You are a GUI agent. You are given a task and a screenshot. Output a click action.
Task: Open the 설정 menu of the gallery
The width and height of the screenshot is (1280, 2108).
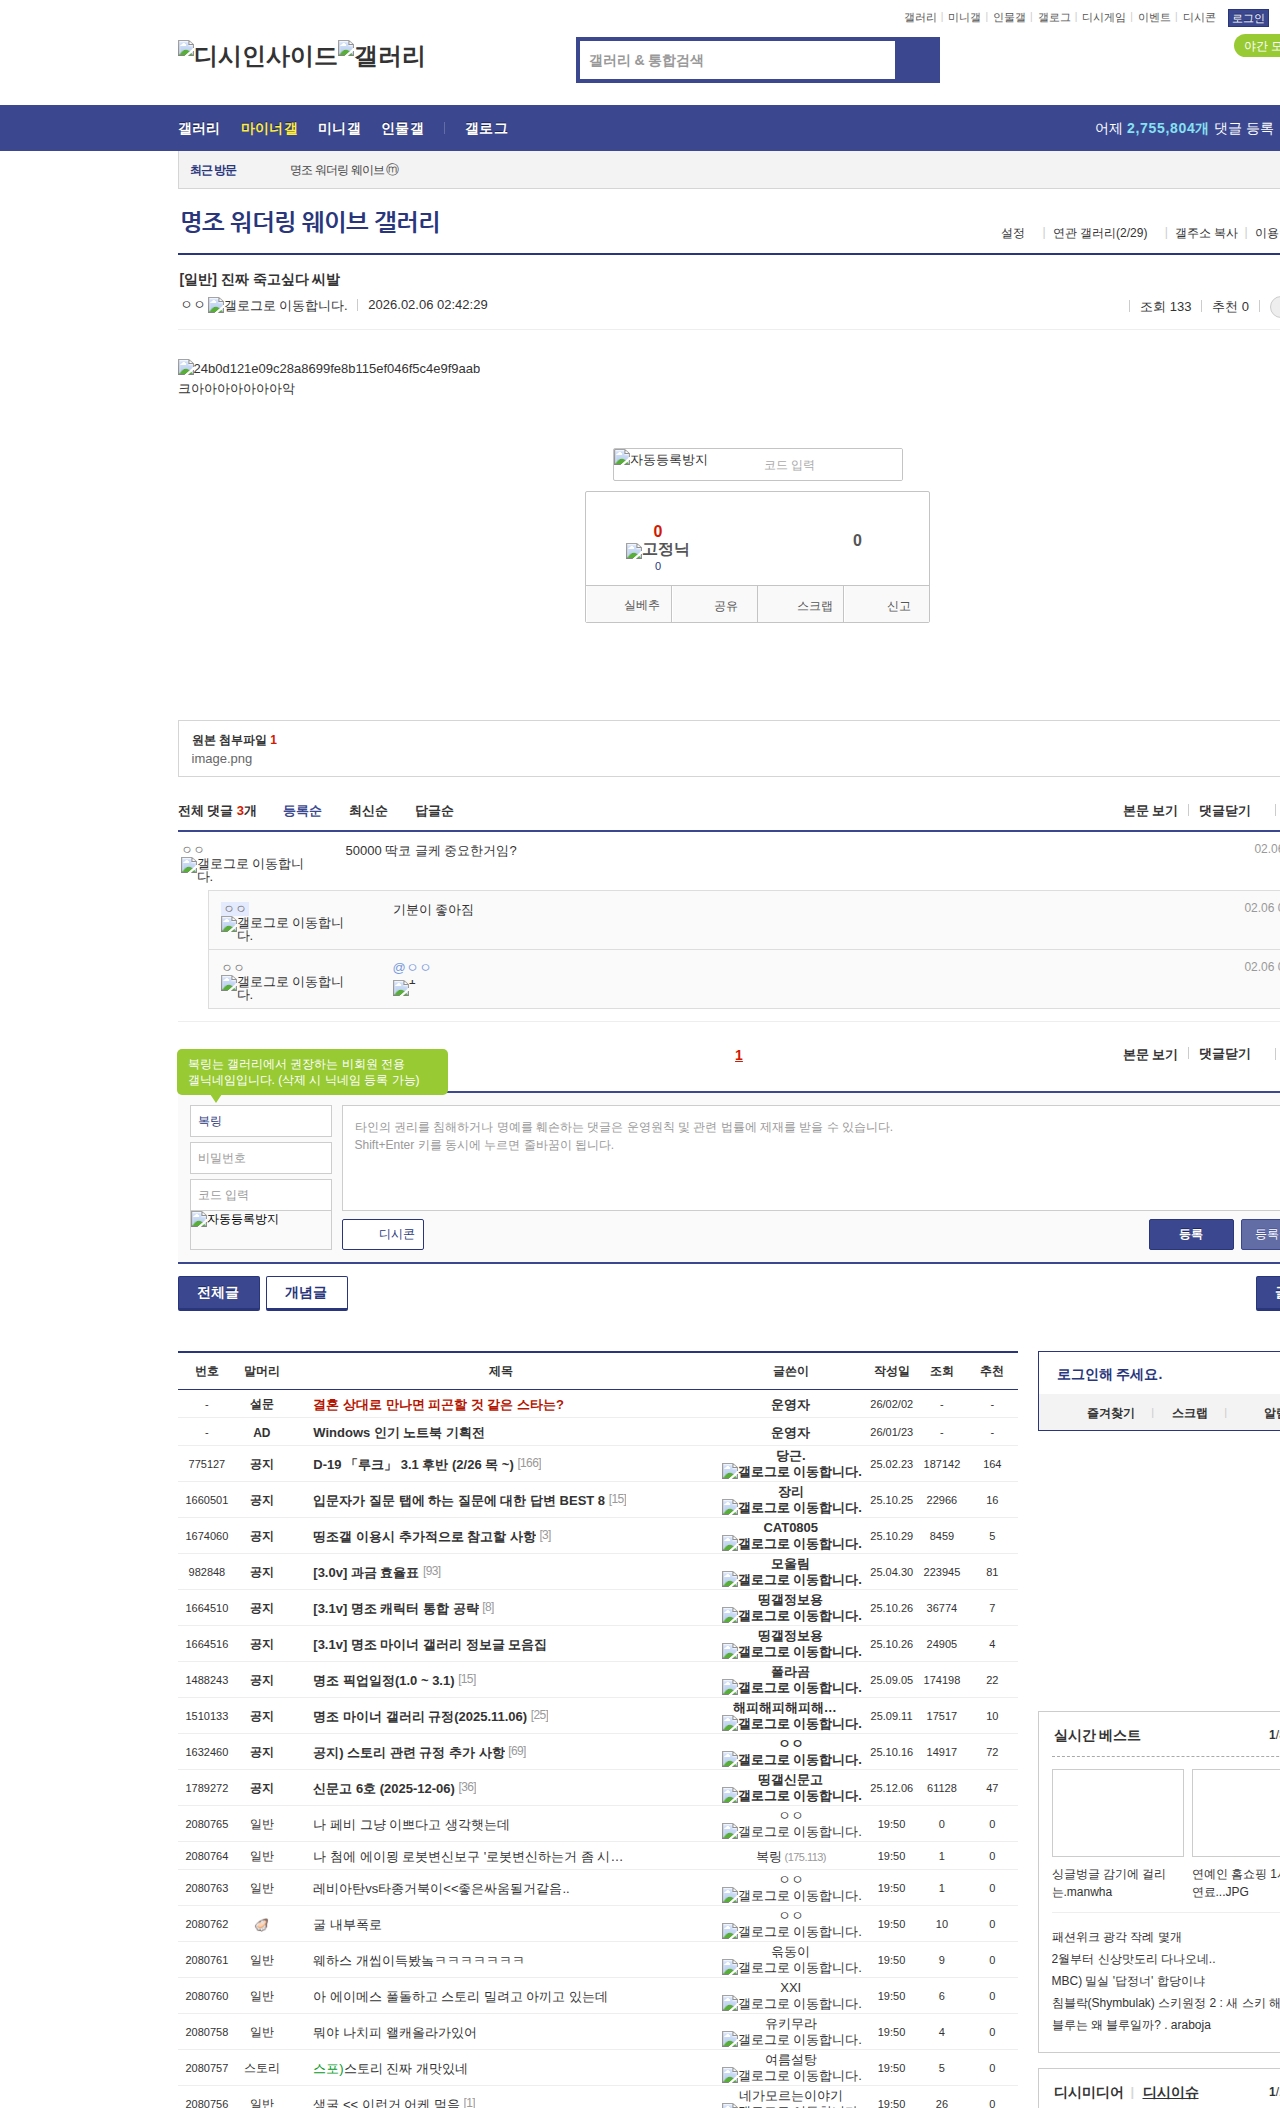coord(1012,233)
